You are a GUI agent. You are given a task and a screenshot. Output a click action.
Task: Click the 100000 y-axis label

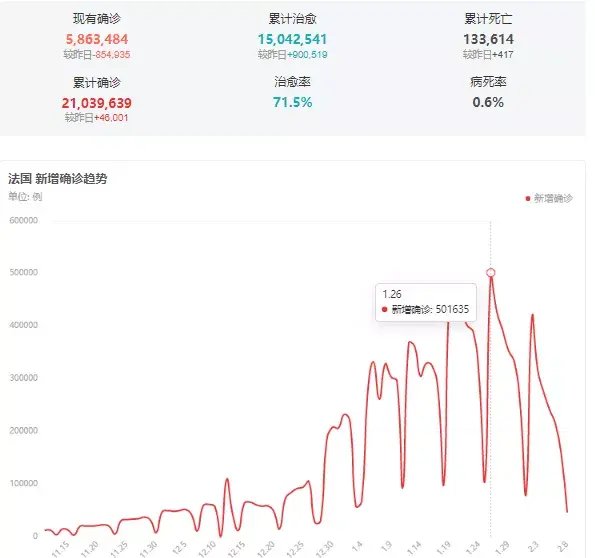pos(24,483)
